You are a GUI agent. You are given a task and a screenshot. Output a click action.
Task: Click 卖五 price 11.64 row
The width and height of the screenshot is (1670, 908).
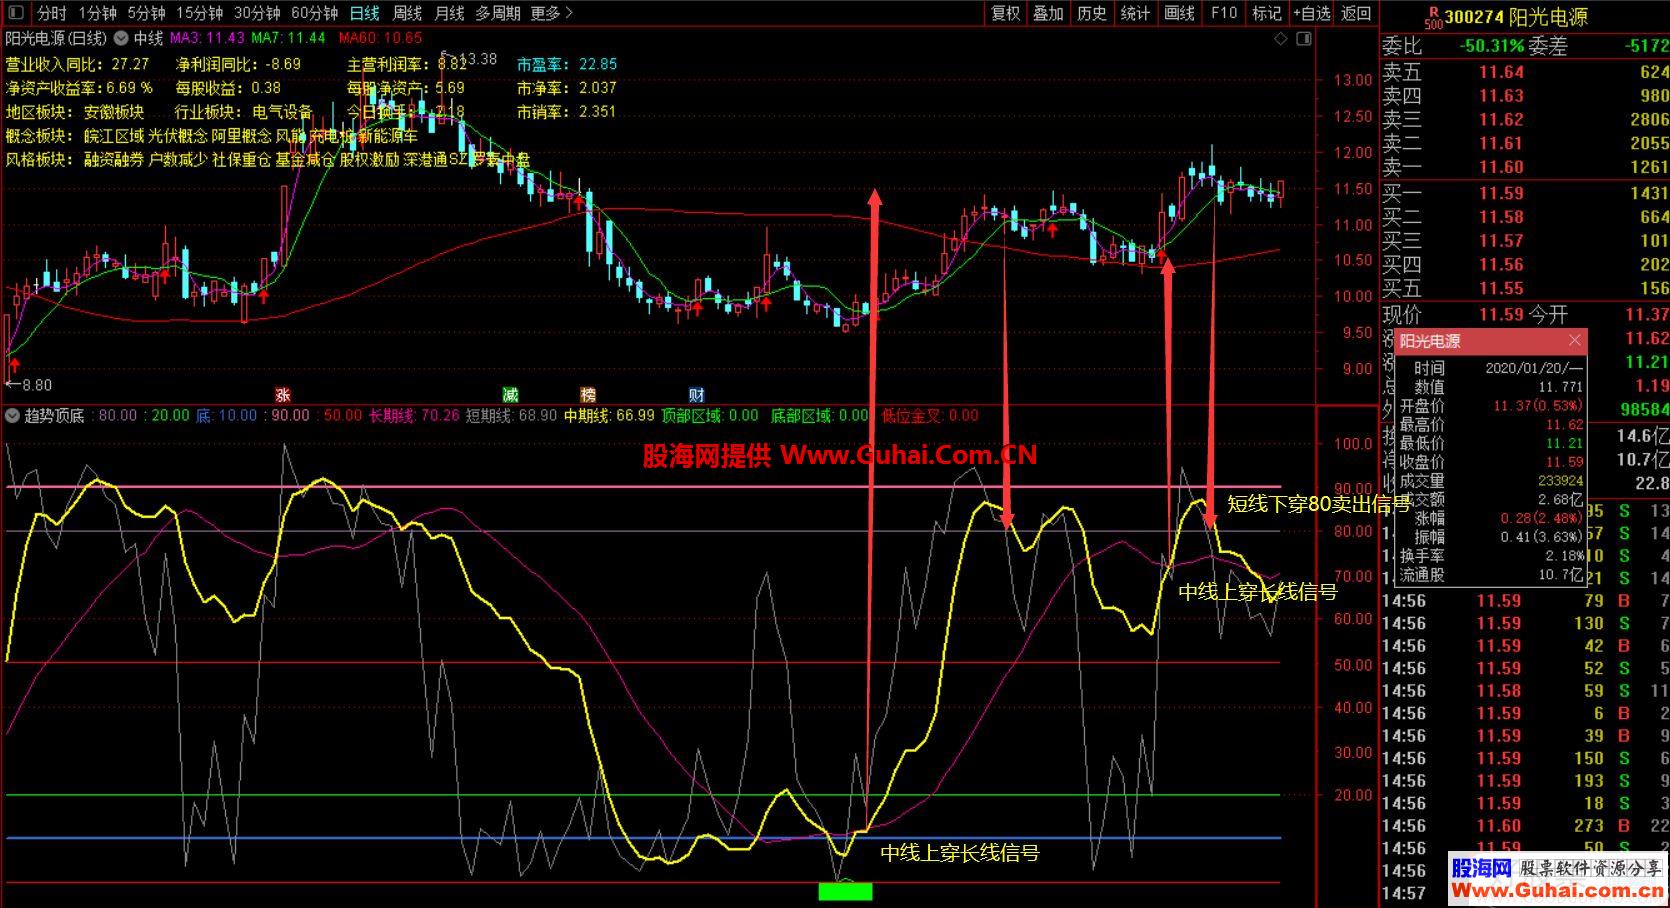(x=1525, y=72)
